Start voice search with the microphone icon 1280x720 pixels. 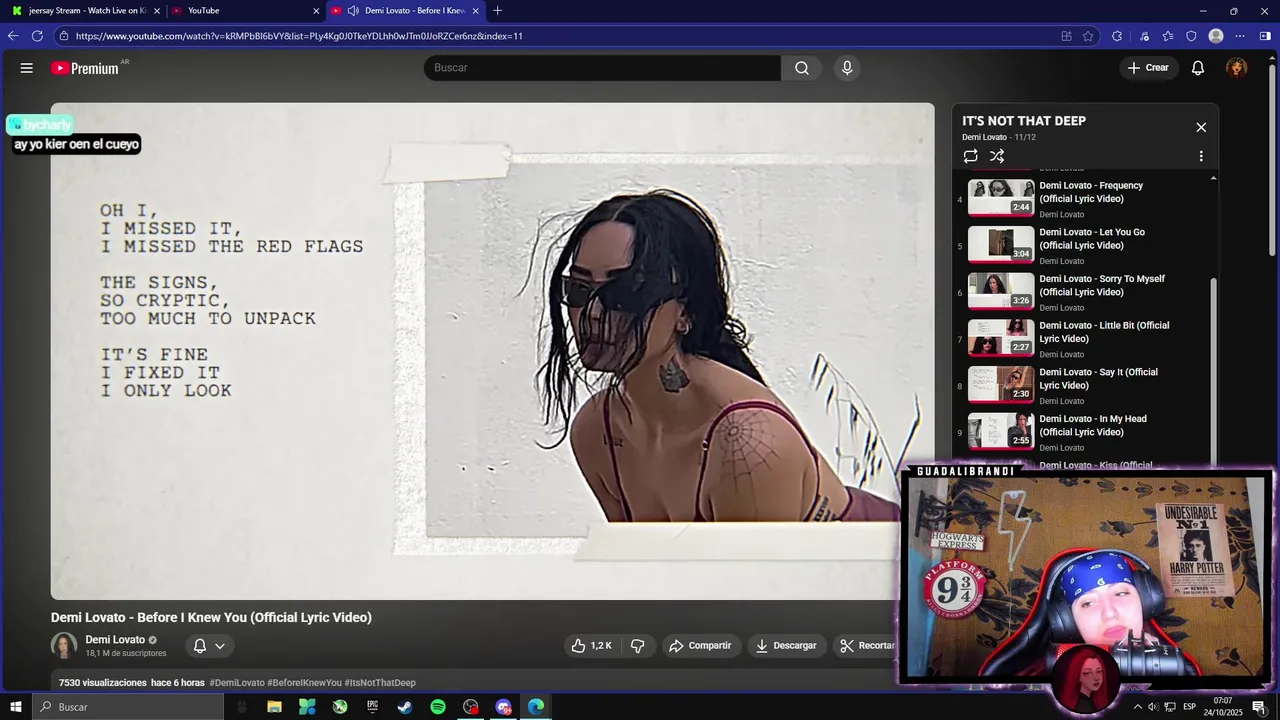coord(847,68)
